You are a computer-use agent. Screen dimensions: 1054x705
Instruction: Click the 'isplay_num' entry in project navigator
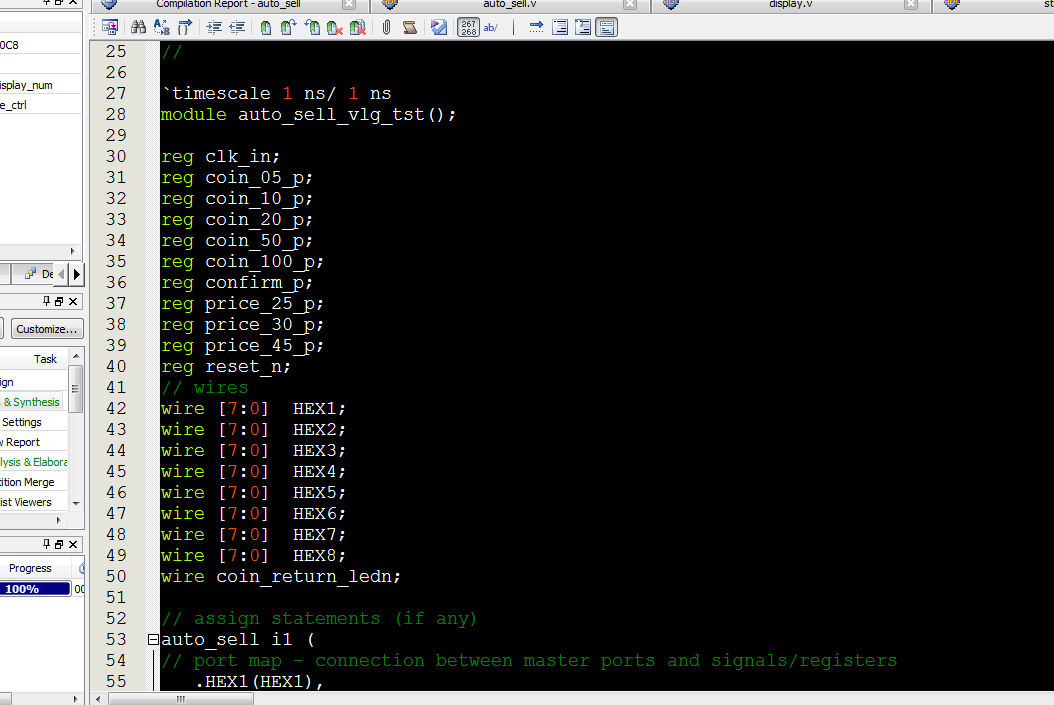(x=26, y=85)
